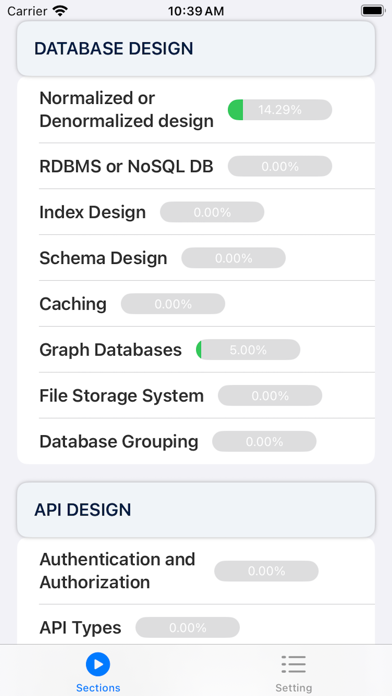Open the Schema Design topic
This screenshot has height=696, width=392.
click(196, 258)
